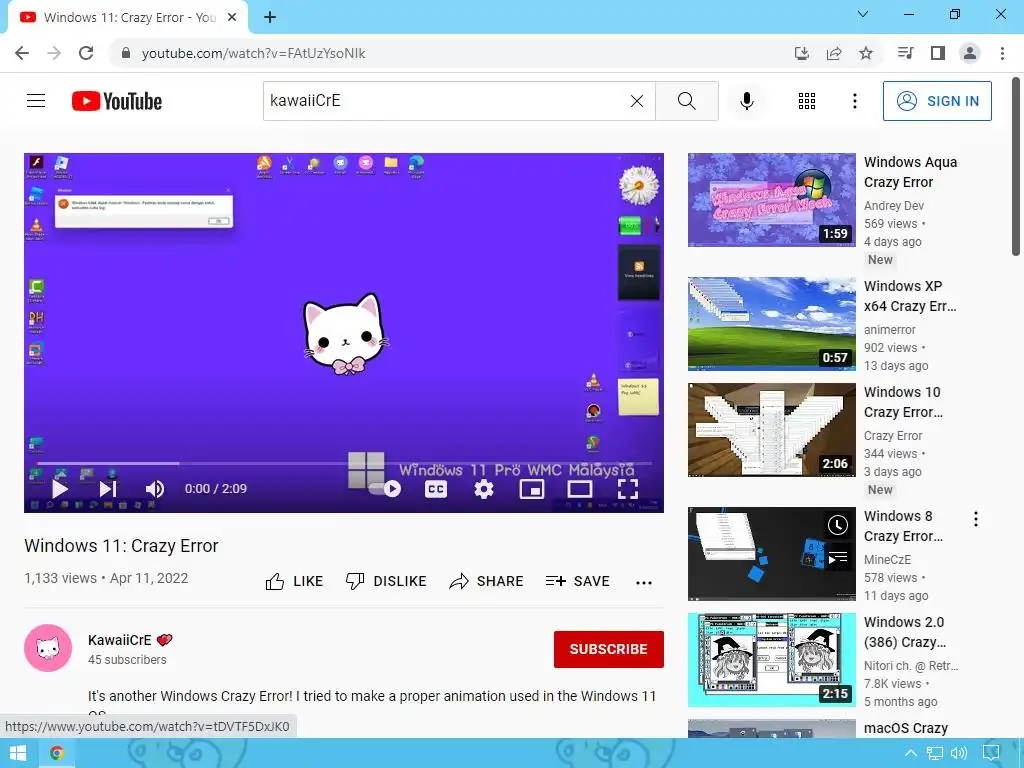The image size is (1024, 768).
Task: Open options menu for Windows 8 video
Action: click(976, 519)
